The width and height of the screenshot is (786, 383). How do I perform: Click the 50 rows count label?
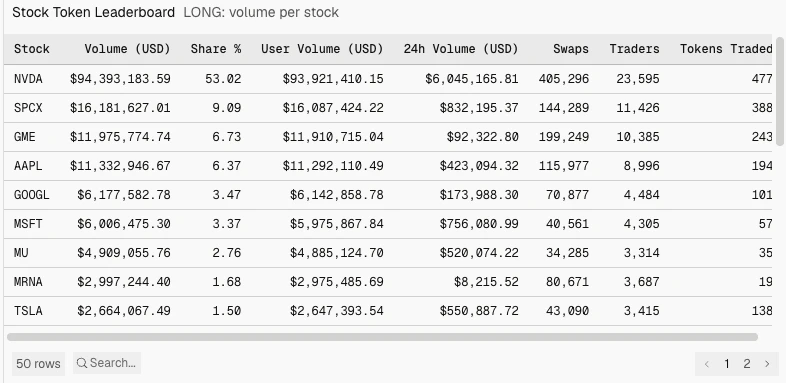pyautogui.click(x=38, y=363)
